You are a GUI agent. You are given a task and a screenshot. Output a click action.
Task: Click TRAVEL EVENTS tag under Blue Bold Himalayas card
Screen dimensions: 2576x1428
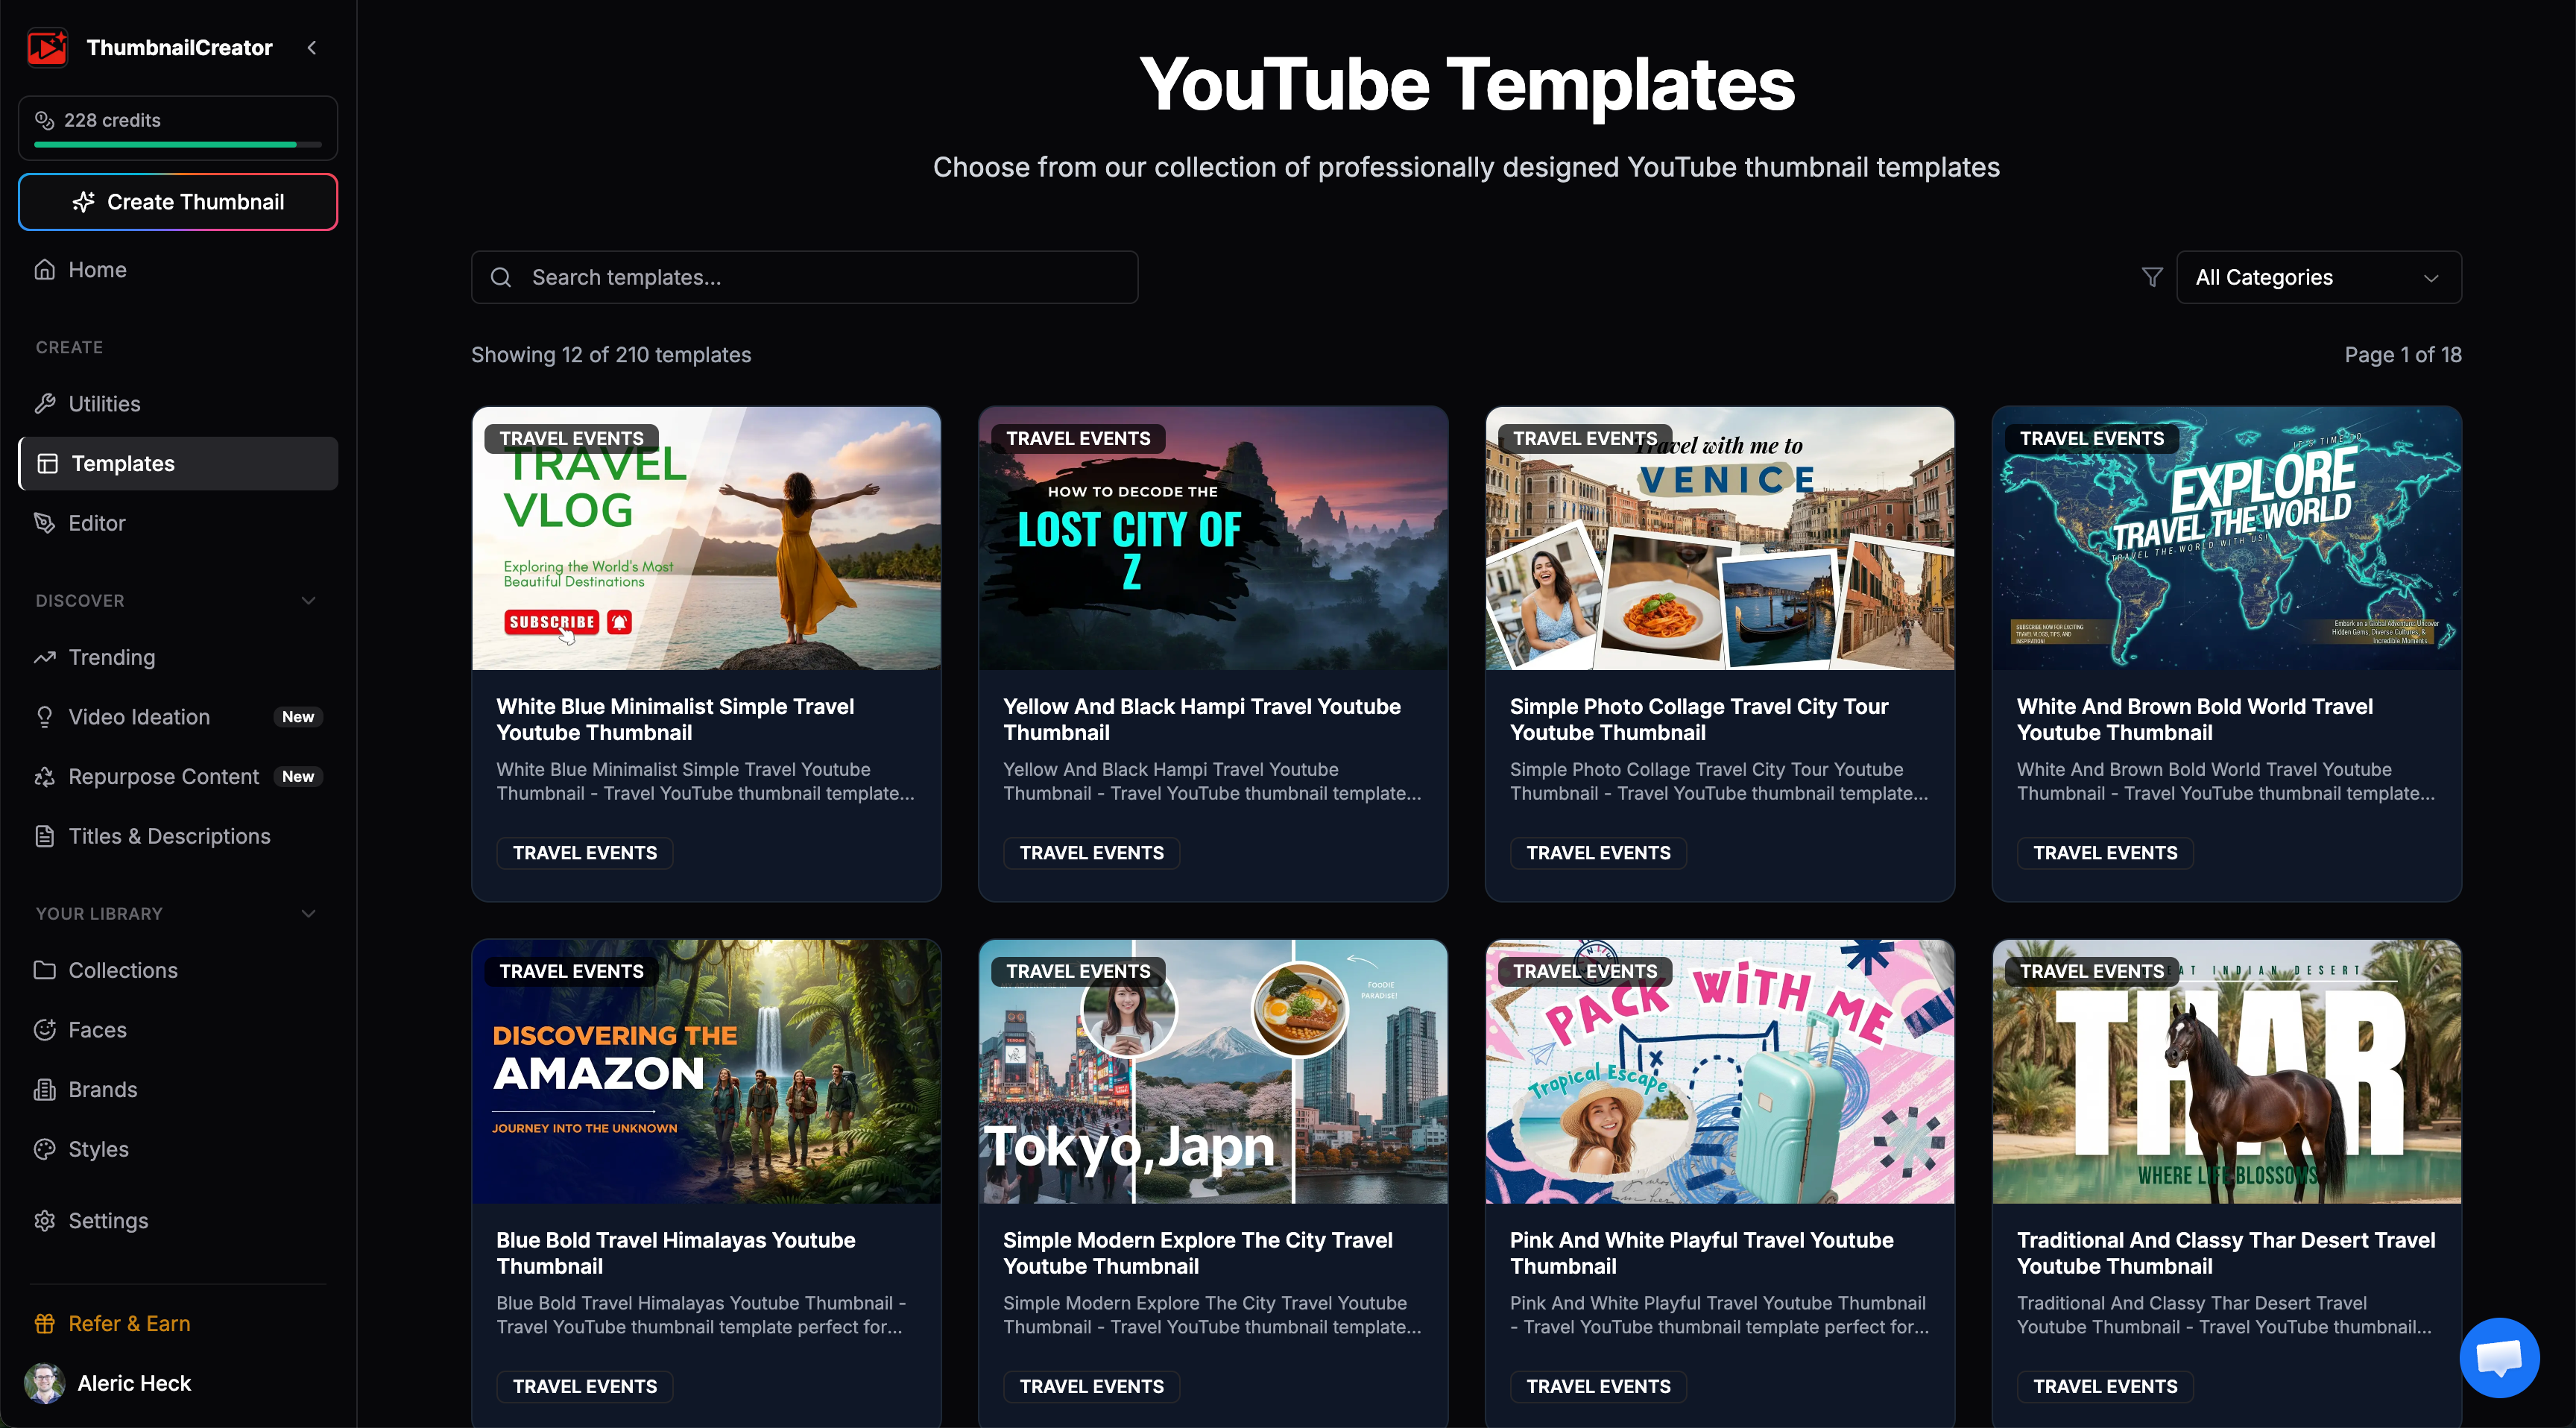click(x=585, y=1386)
